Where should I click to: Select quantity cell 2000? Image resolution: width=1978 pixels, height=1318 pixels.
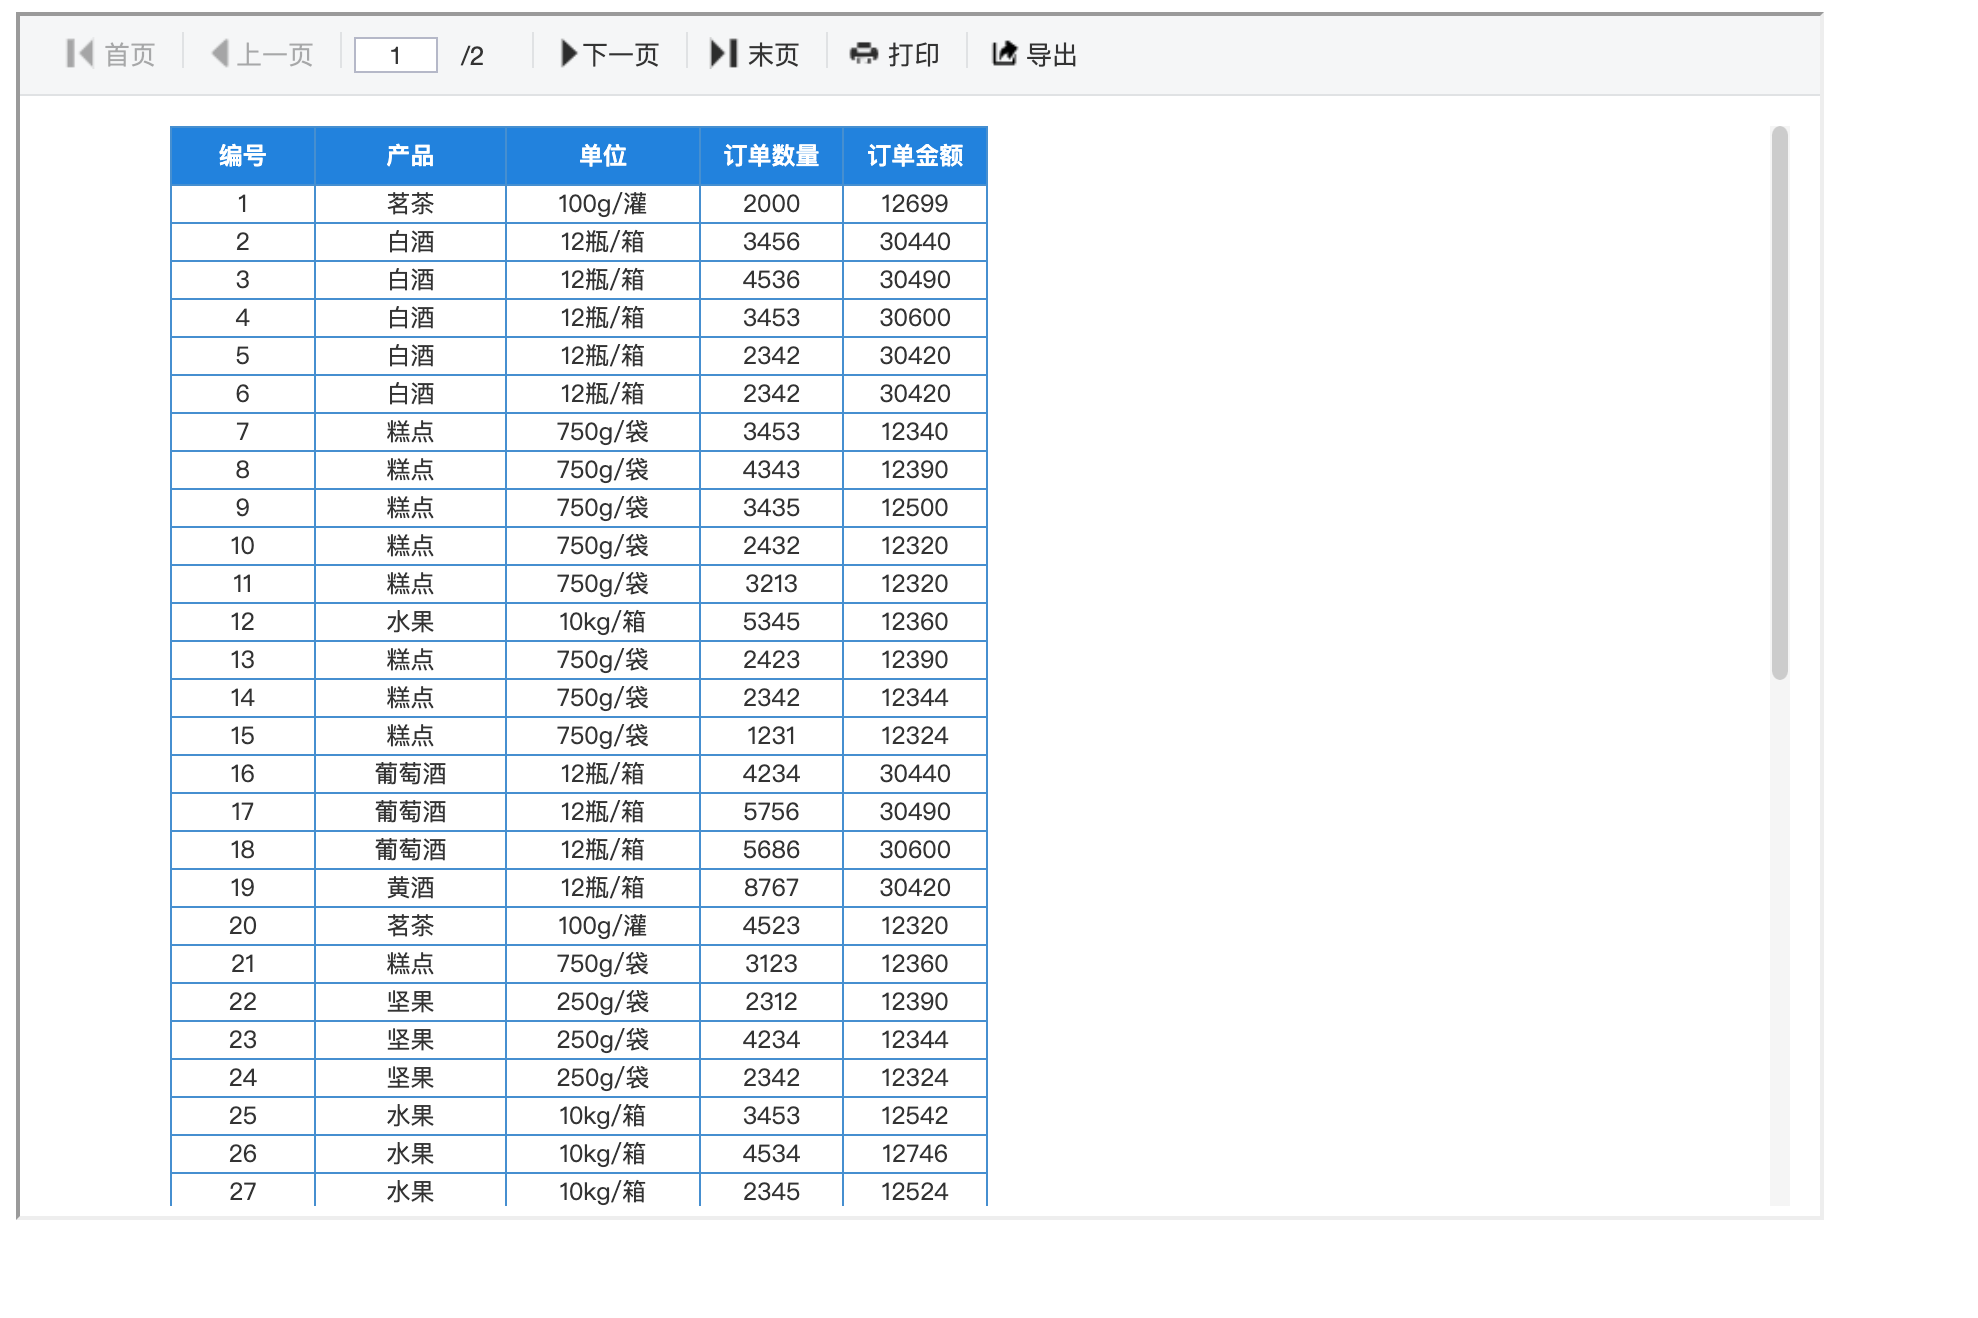(771, 204)
